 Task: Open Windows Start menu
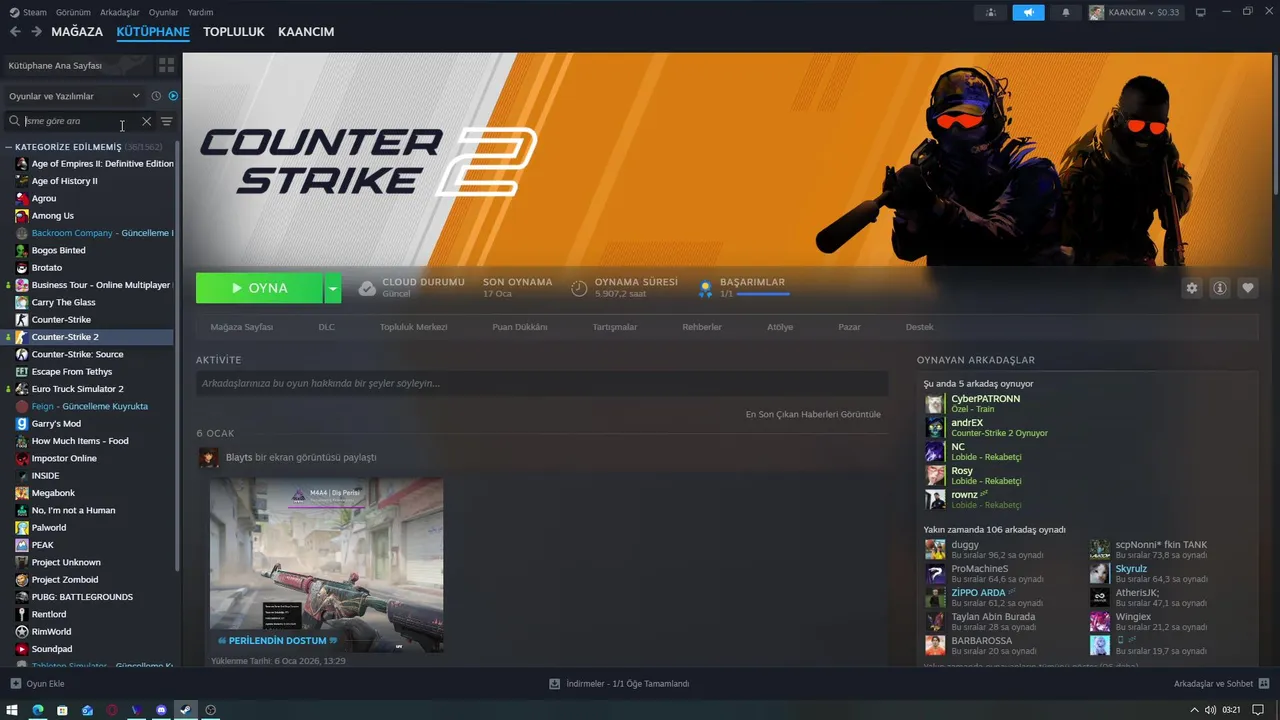13,710
